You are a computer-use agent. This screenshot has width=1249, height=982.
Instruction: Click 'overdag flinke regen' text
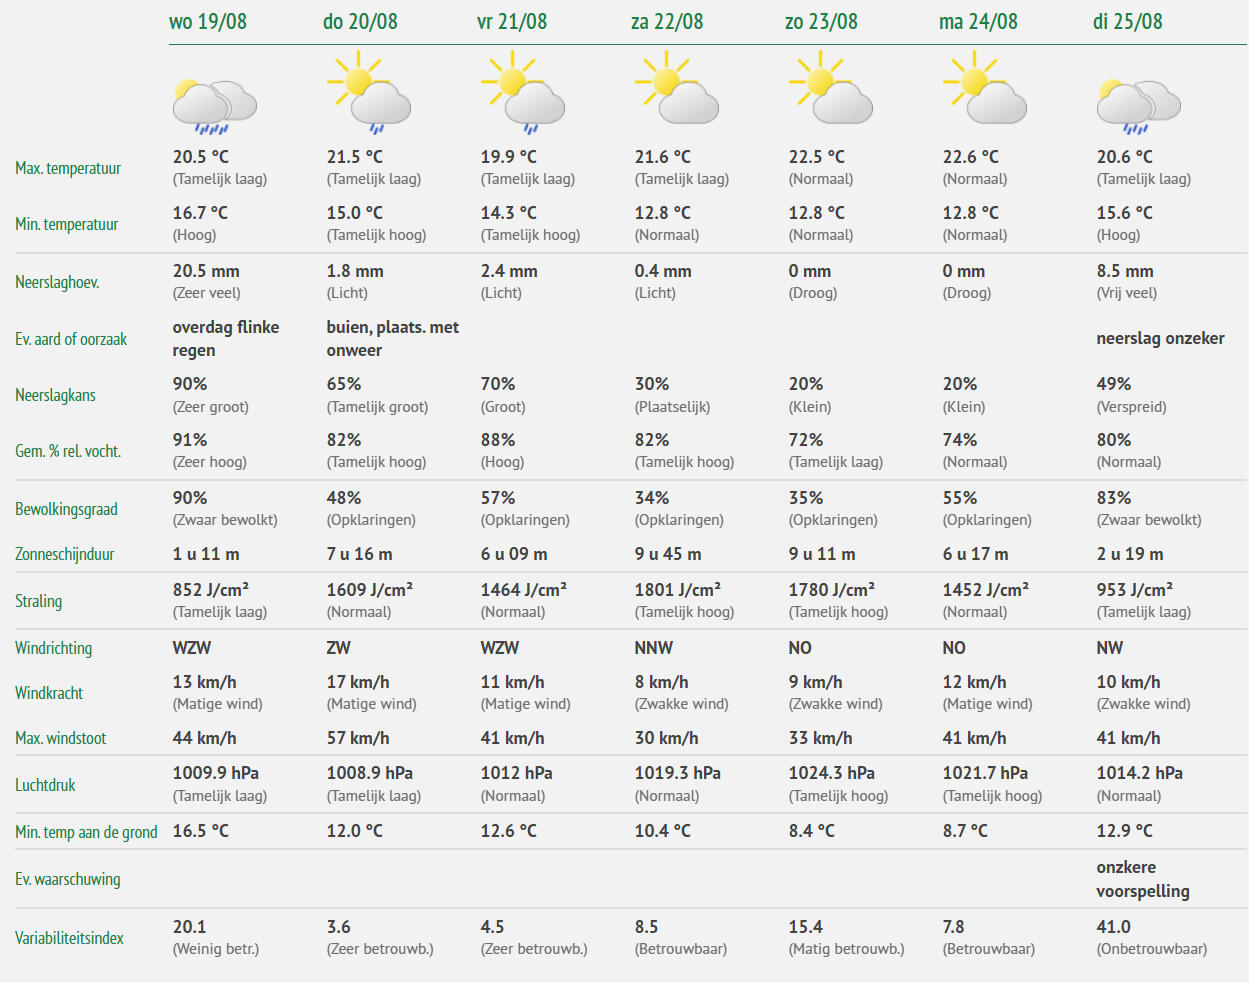[x=226, y=339]
